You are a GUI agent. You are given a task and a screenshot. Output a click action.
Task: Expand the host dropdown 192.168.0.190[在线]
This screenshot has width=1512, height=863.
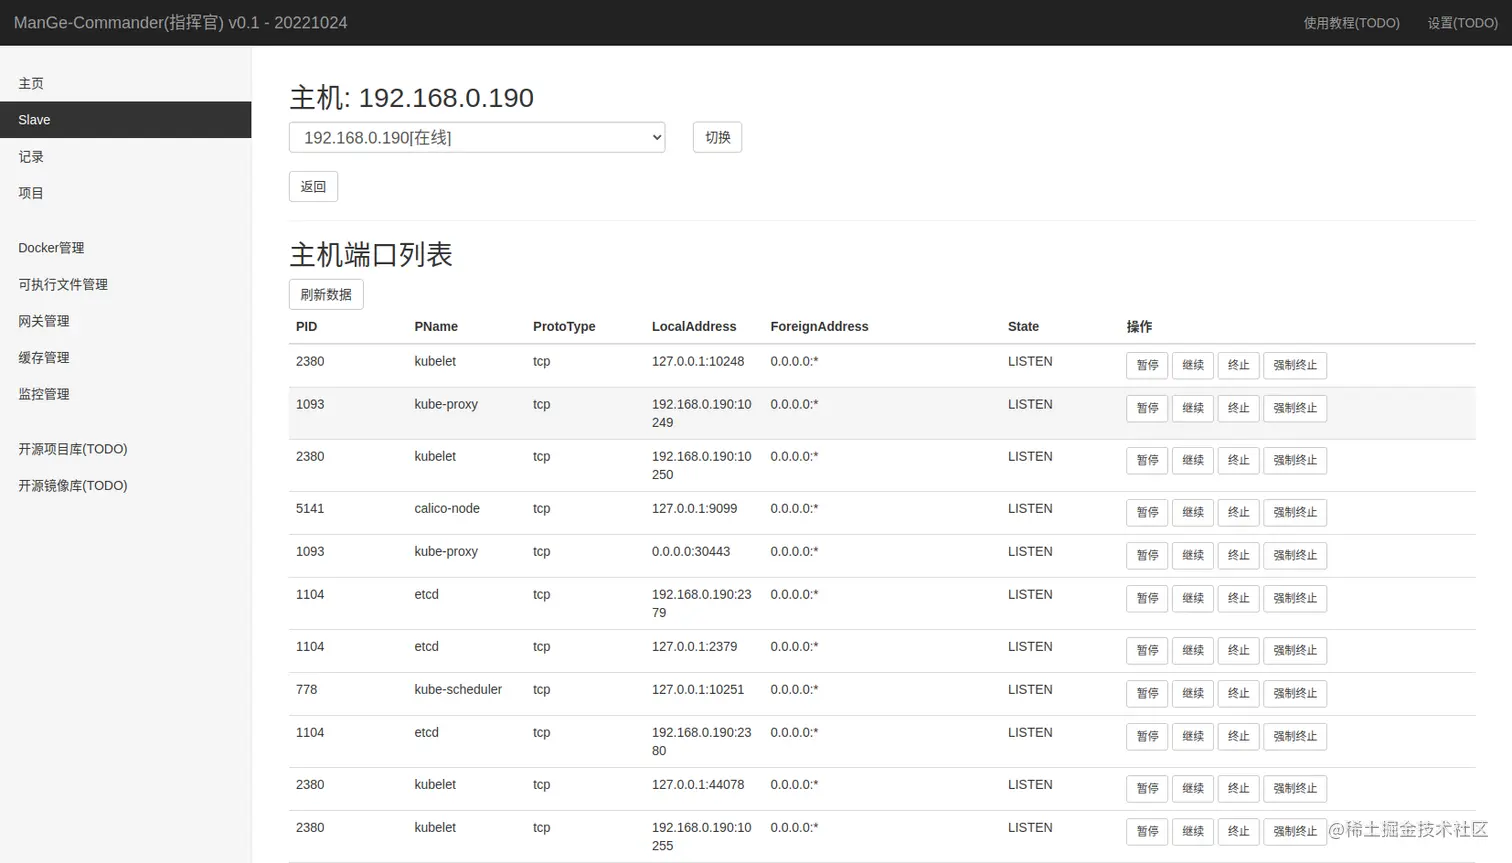click(477, 137)
